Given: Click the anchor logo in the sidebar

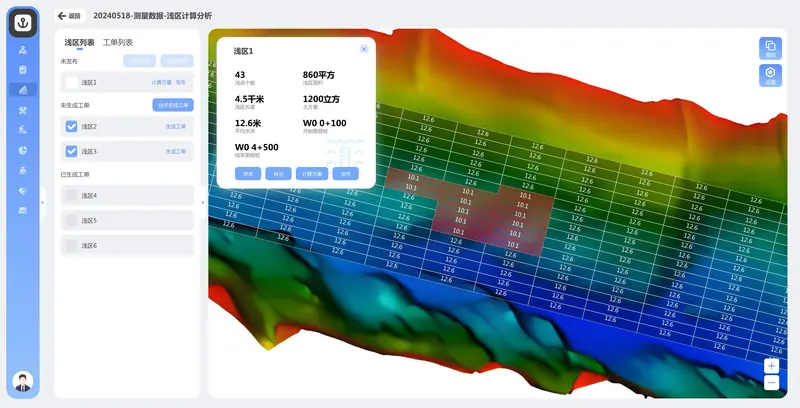Looking at the screenshot, I should [x=23, y=22].
